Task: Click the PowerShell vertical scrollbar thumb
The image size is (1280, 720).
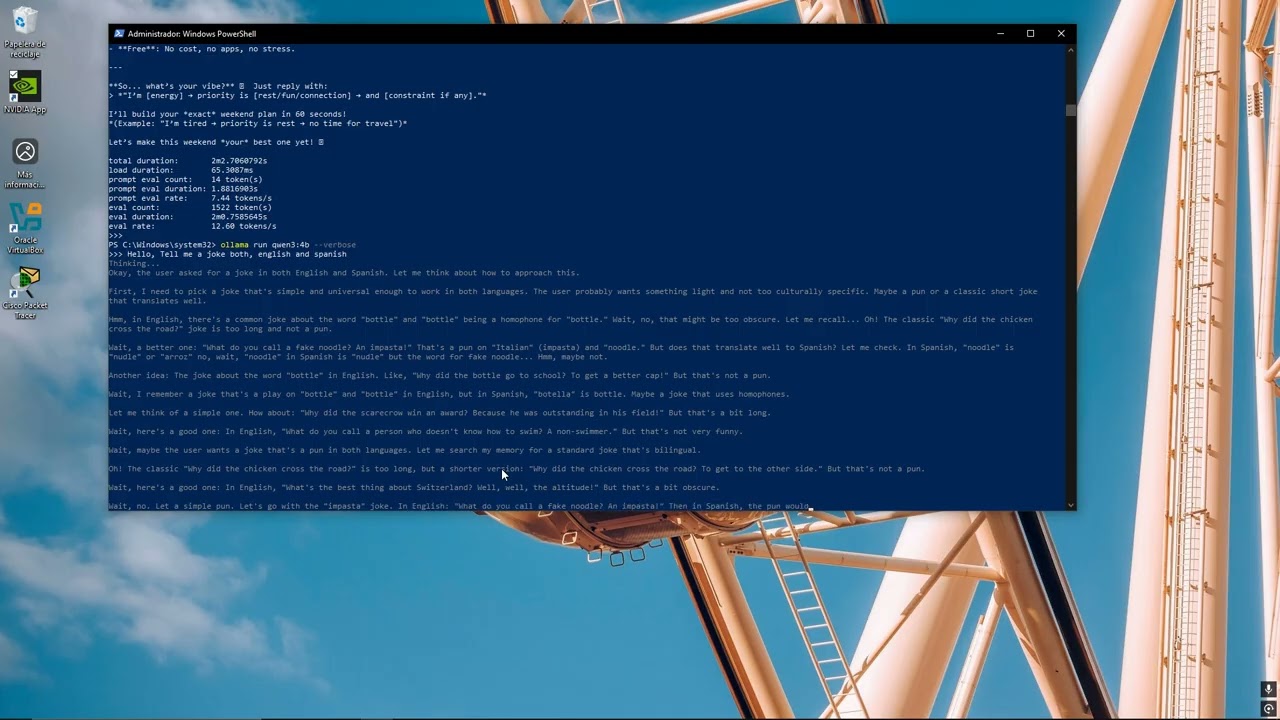Action: click(x=1071, y=110)
